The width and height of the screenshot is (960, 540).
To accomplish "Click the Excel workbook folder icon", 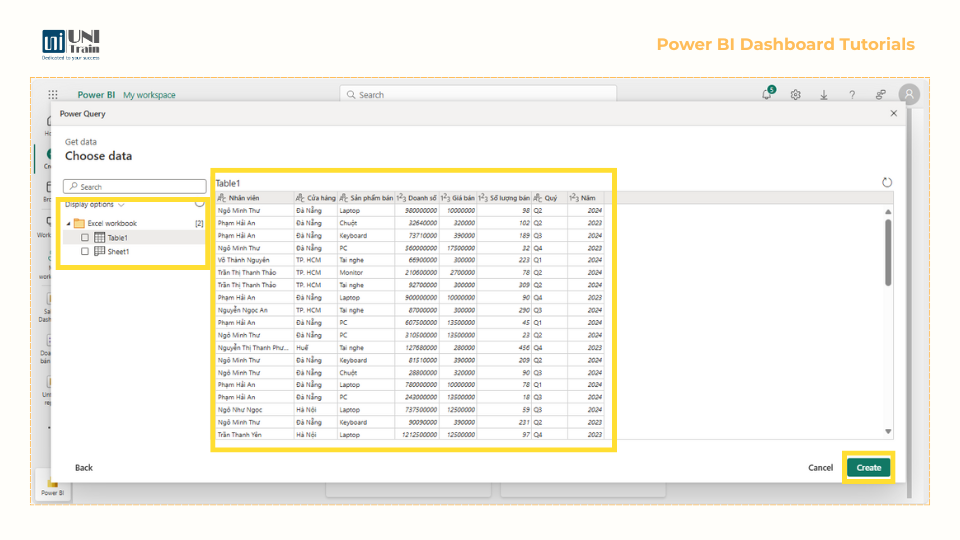I will click(x=79, y=223).
